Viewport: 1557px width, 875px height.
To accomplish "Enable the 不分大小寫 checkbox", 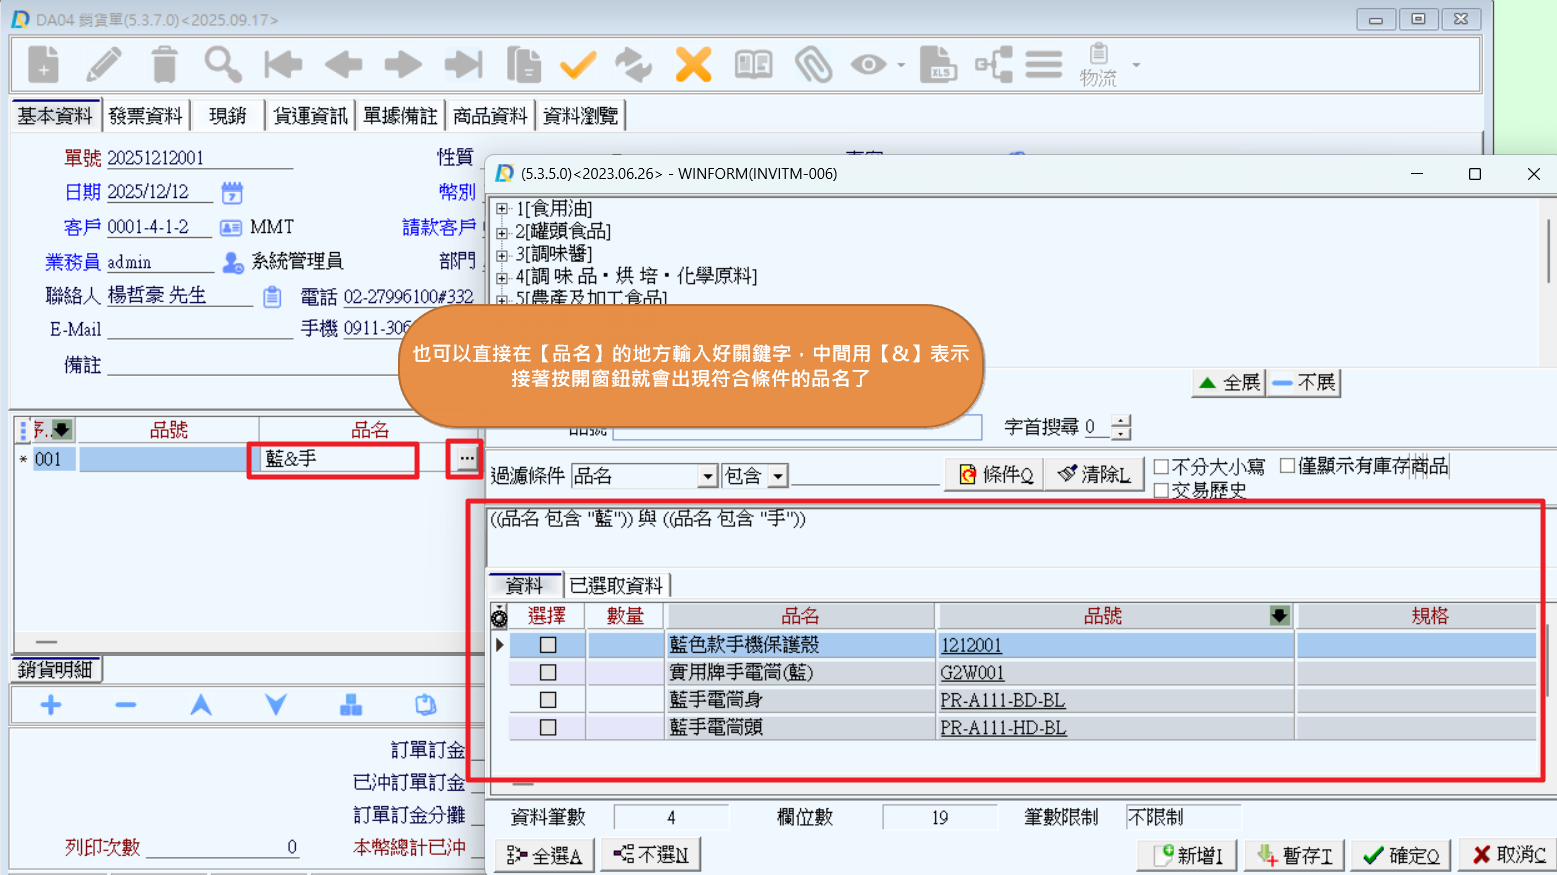I will 1161,466.
